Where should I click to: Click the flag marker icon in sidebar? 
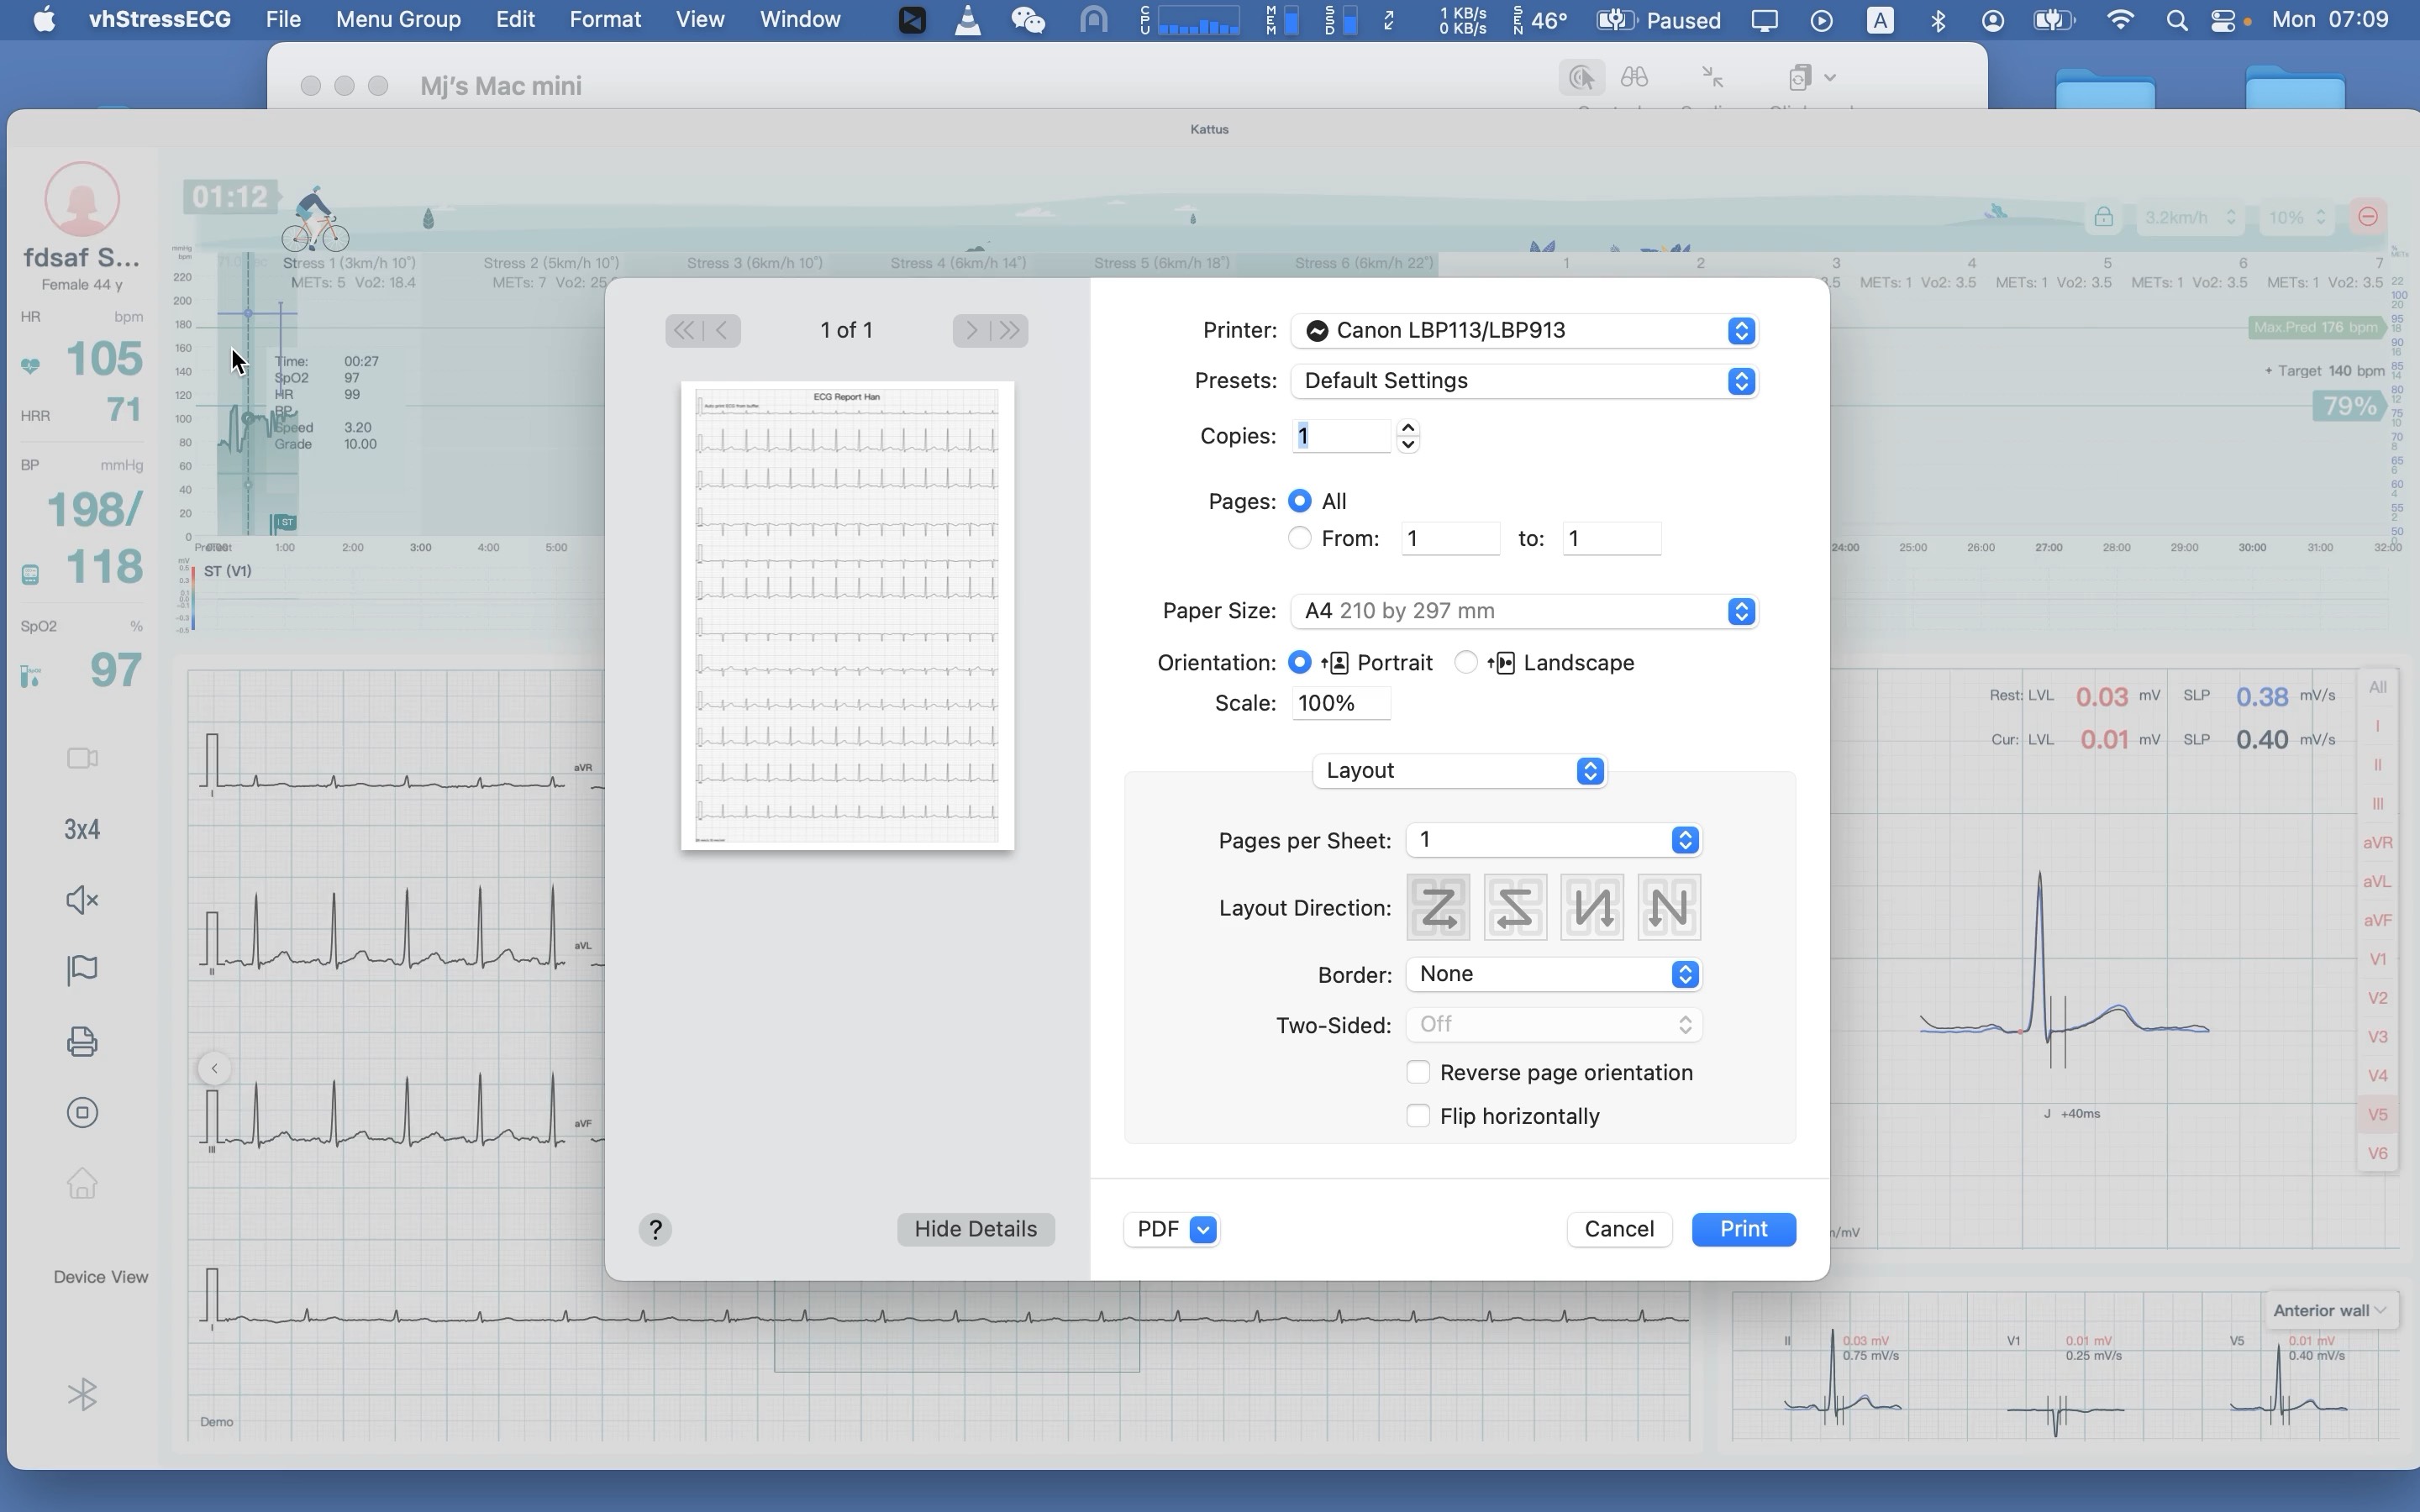(x=82, y=970)
